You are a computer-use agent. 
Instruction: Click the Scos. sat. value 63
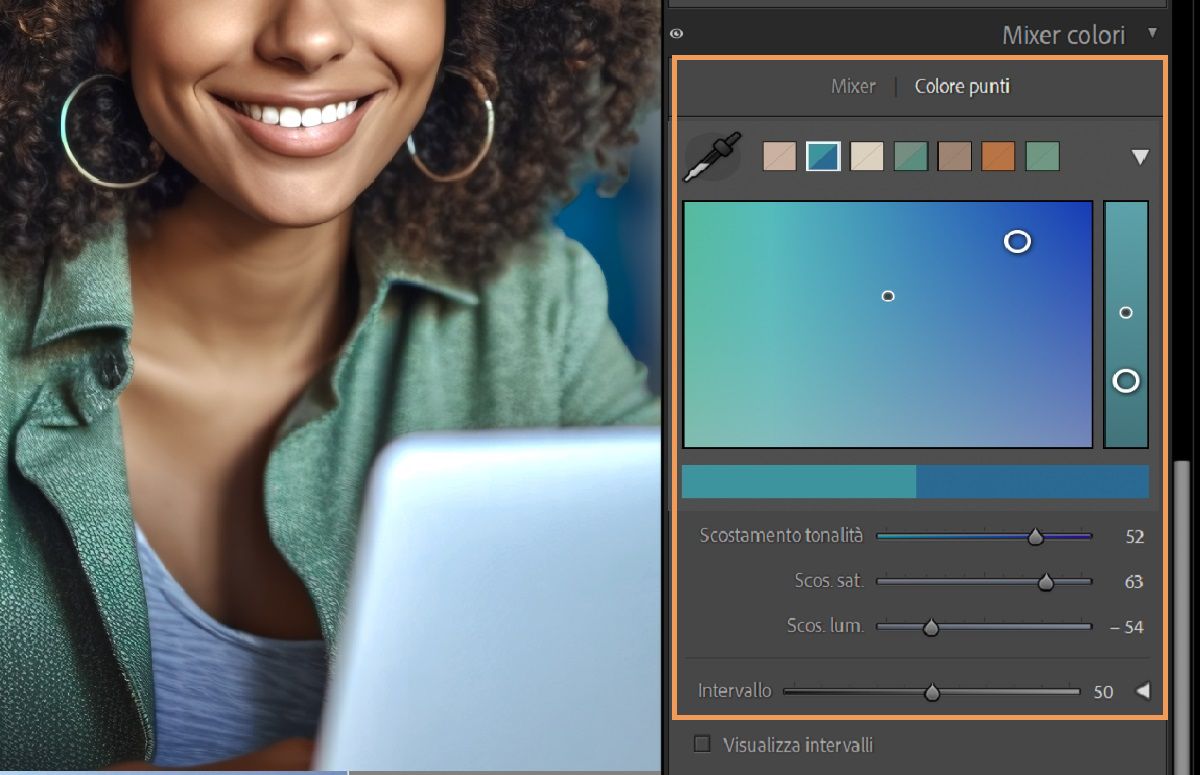tap(1134, 582)
